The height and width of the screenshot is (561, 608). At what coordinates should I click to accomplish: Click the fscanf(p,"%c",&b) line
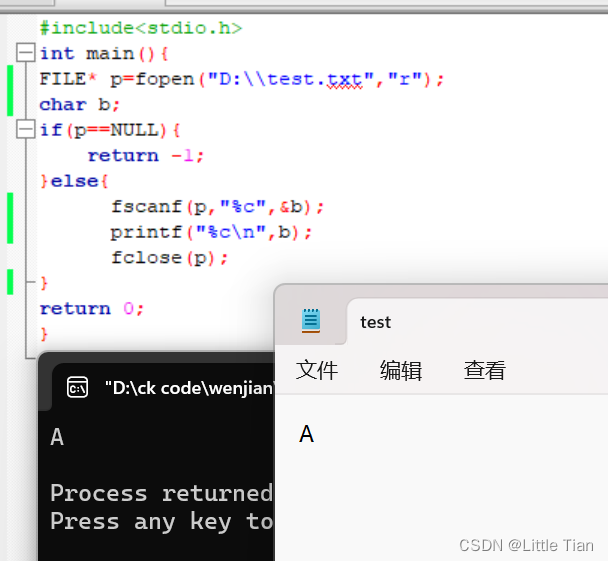tap(217, 207)
